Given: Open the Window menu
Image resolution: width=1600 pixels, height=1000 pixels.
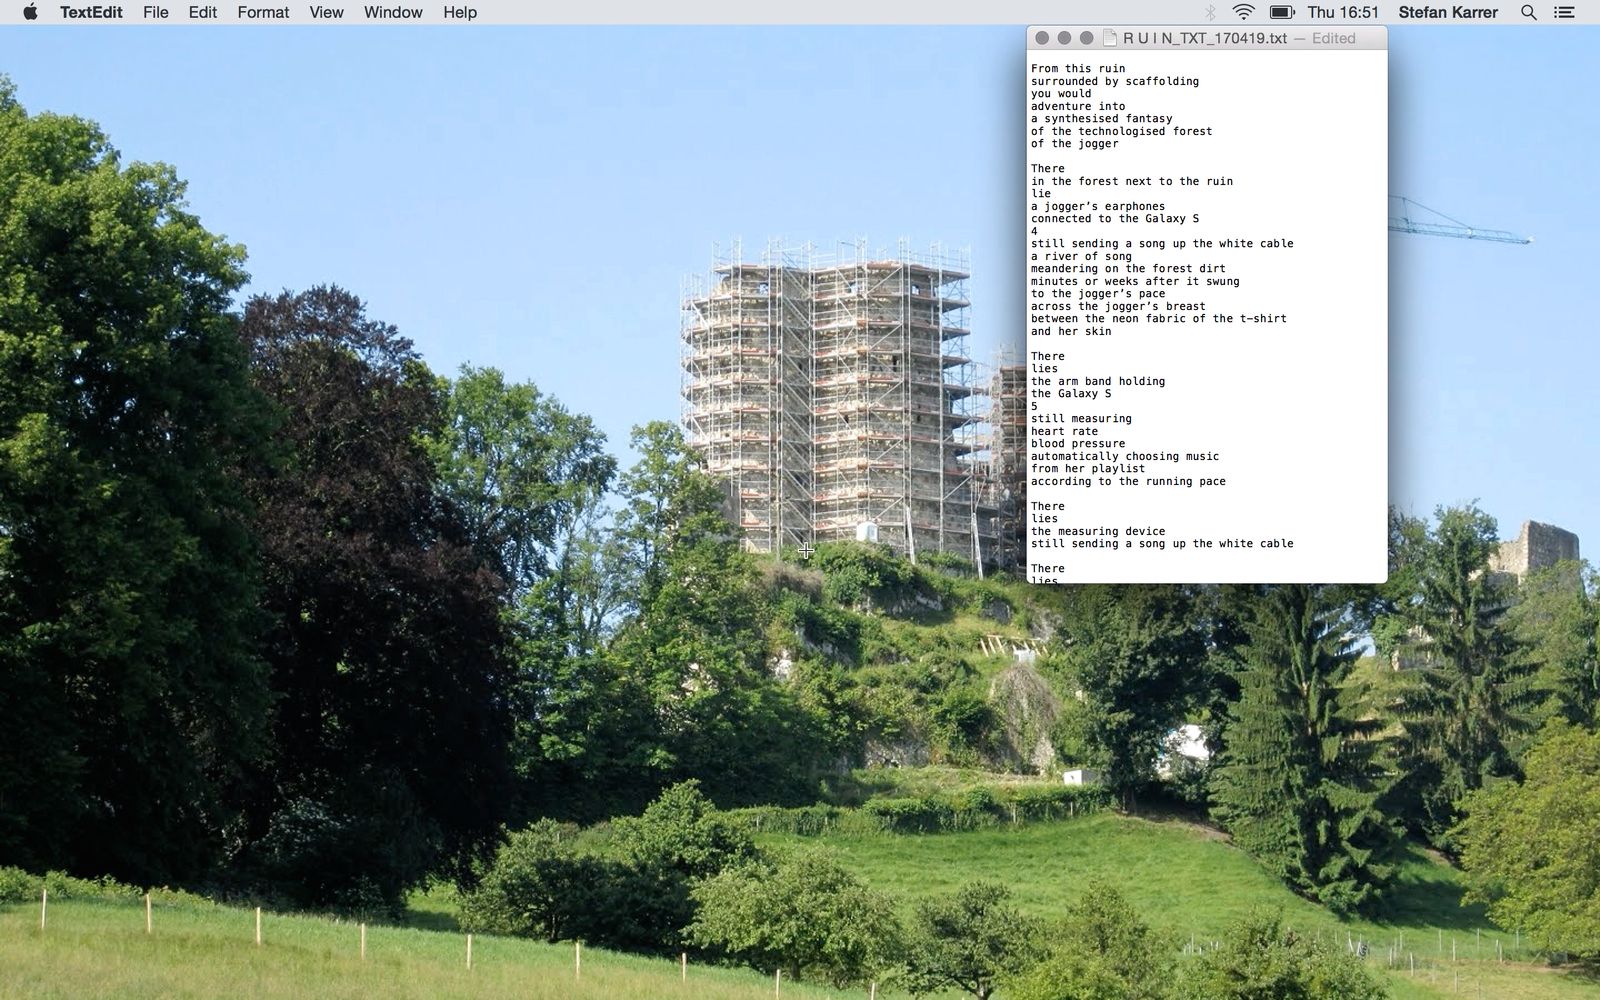Looking at the screenshot, I should coord(392,12).
